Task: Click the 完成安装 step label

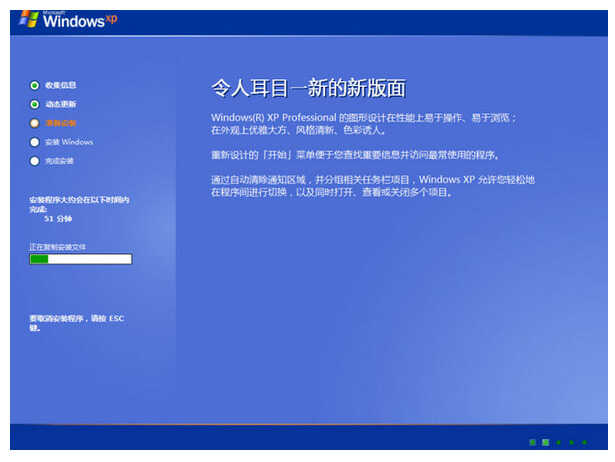Action: coord(59,161)
